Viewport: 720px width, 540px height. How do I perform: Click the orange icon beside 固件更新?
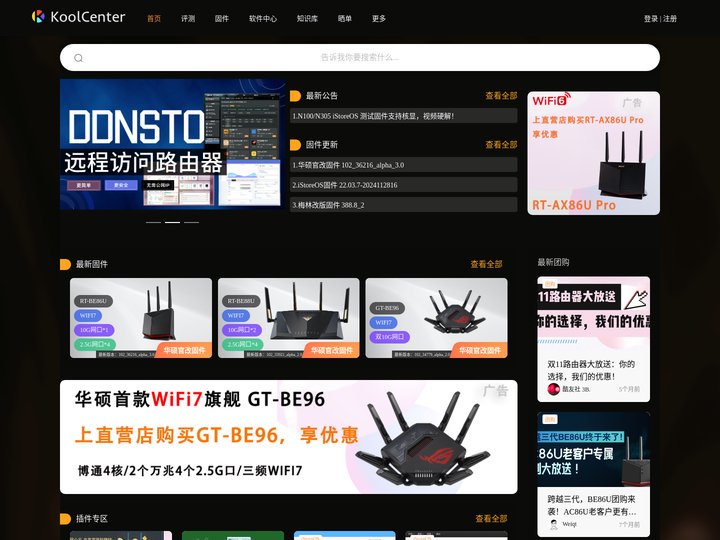point(296,145)
